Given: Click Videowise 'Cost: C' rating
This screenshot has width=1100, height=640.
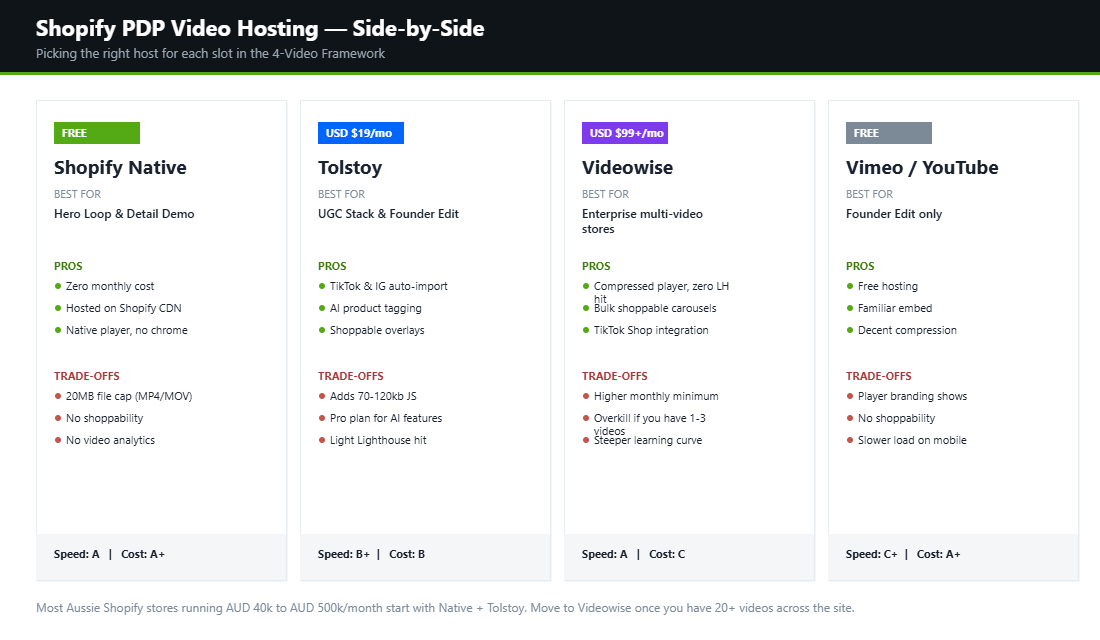Looking at the screenshot, I should [666, 554].
